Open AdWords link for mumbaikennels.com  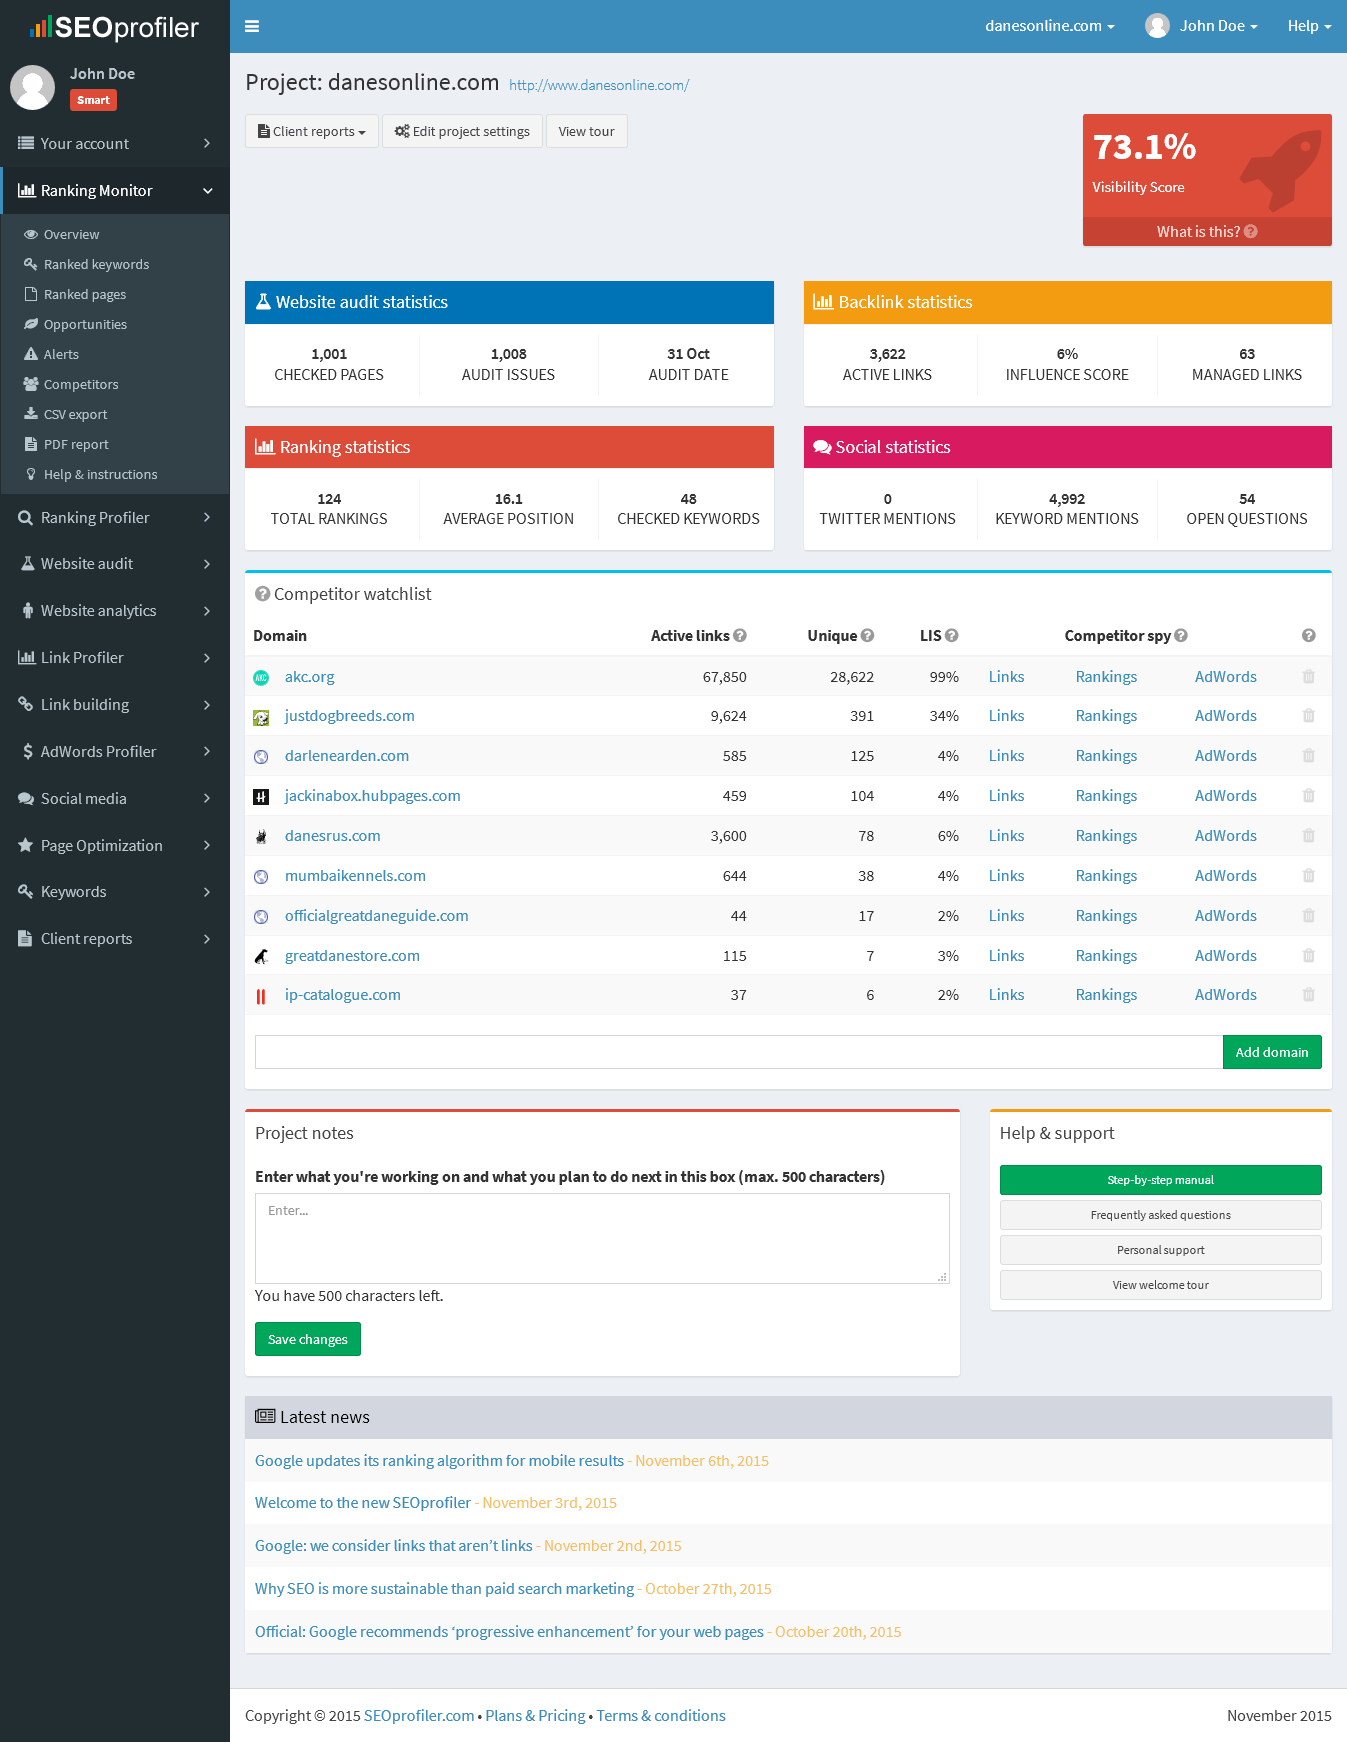(1225, 876)
